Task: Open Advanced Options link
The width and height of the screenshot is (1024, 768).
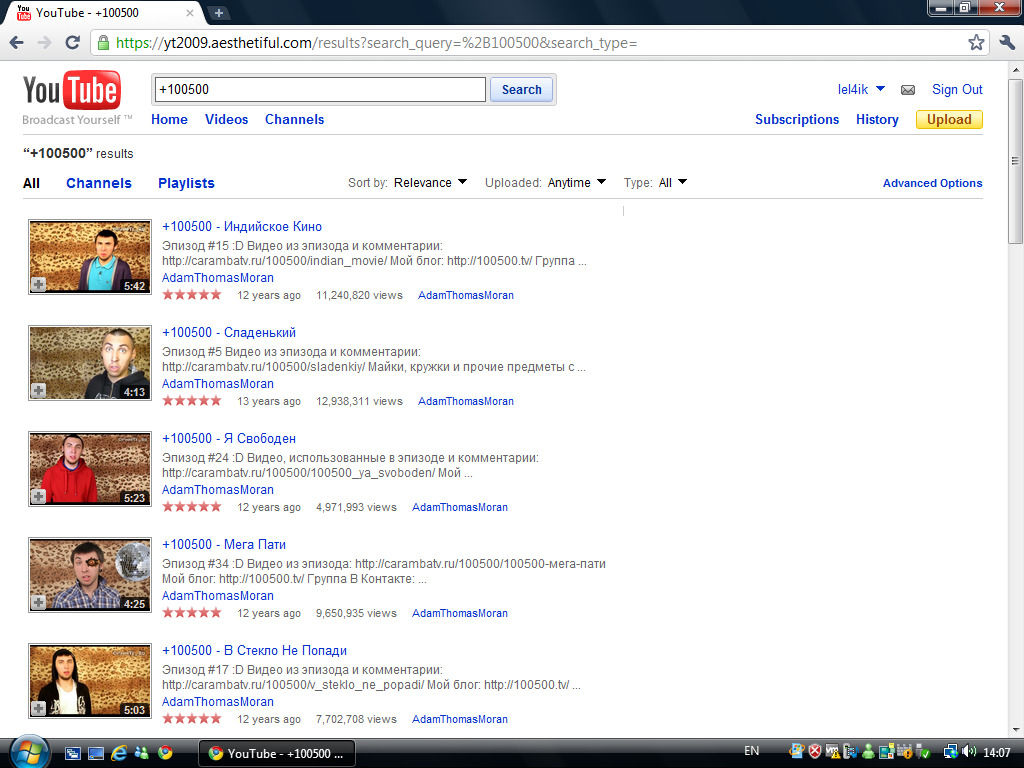Action: tap(932, 183)
